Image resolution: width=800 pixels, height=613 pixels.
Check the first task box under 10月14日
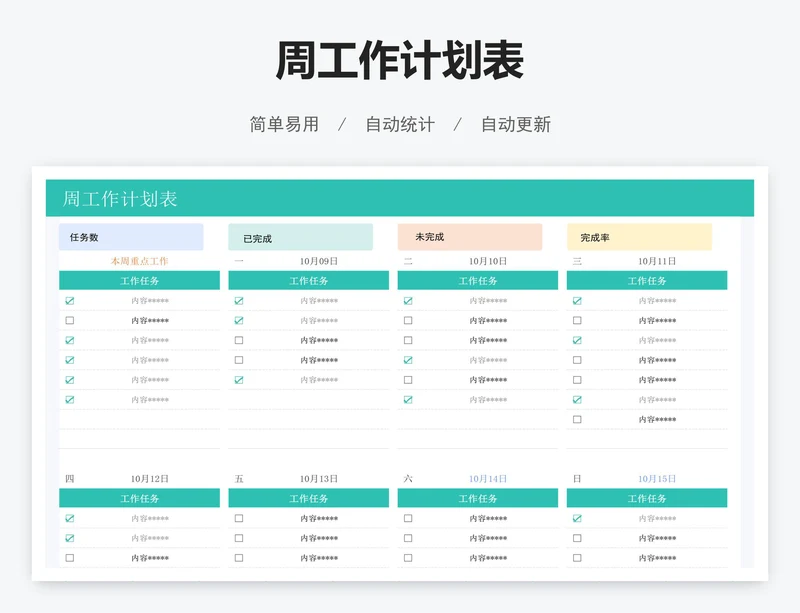(408, 519)
